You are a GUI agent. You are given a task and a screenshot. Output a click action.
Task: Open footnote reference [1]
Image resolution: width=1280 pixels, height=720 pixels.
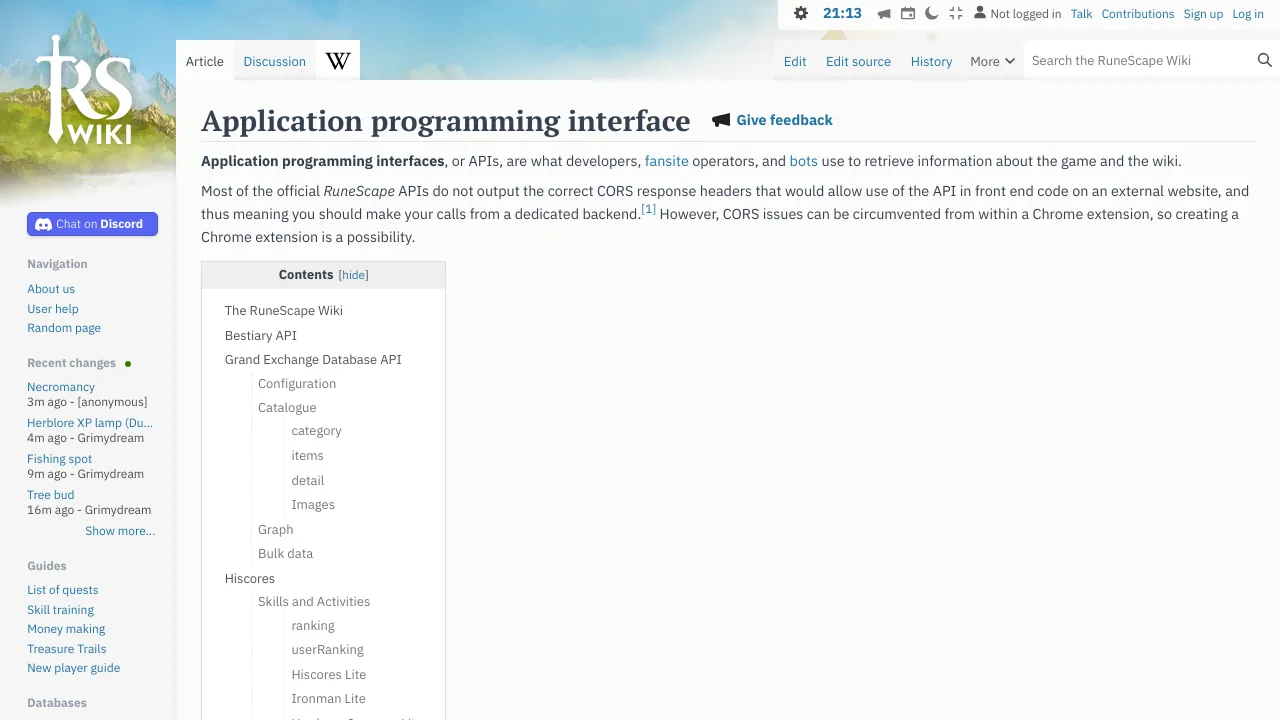(x=648, y=209)
